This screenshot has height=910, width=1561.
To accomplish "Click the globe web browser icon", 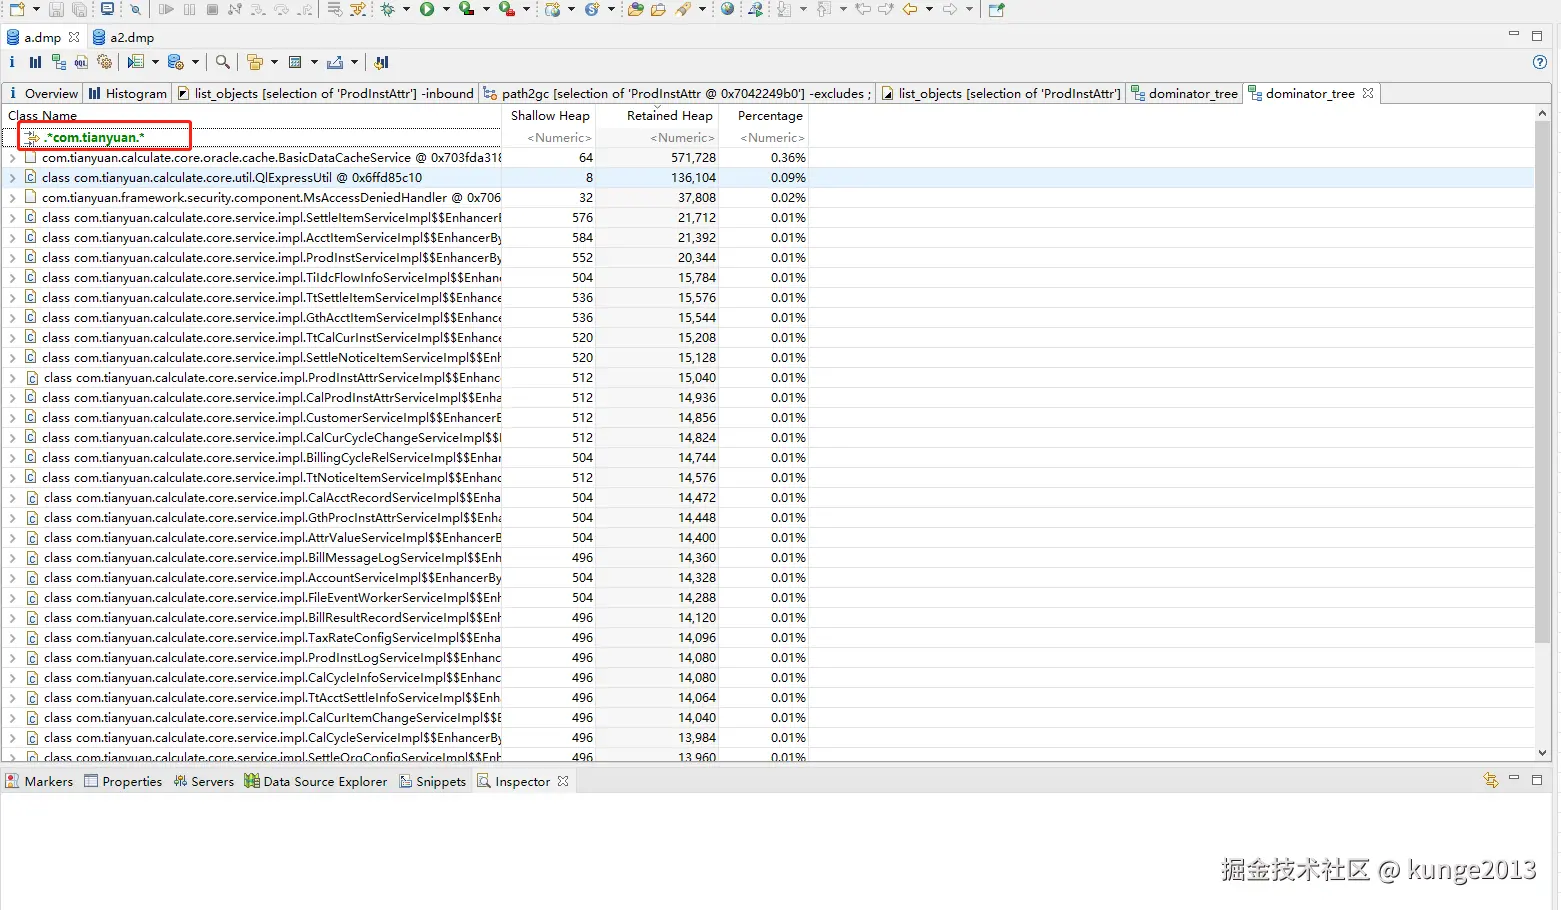I will coord(727,9).
